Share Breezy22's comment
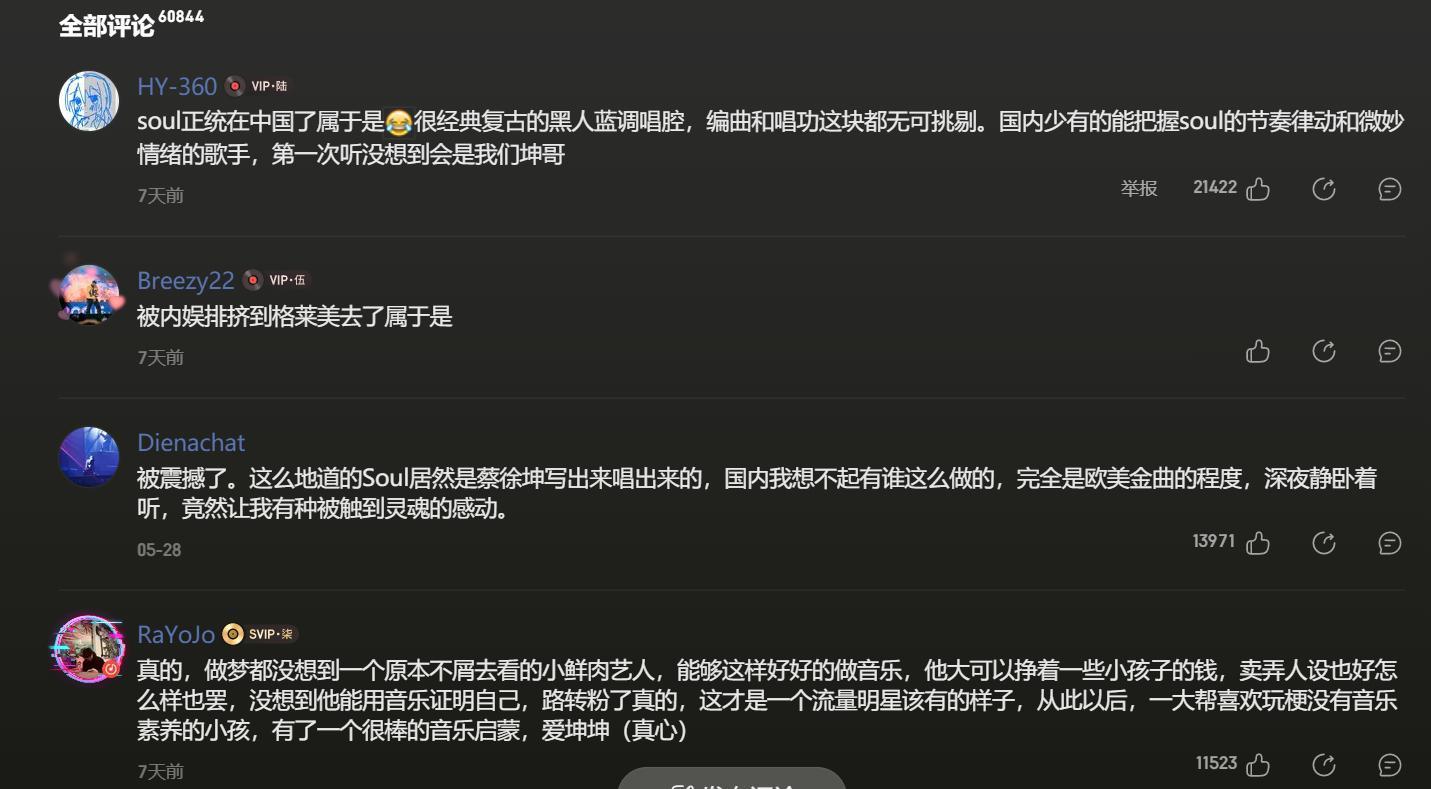1431x789 pixels. tap(1324, 351)
